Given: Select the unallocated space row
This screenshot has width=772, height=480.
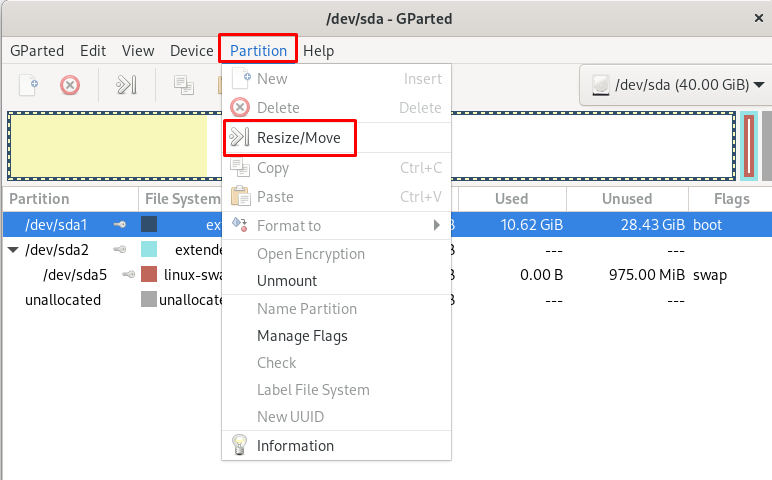Looking at the screenshot, I should (387, 300).
